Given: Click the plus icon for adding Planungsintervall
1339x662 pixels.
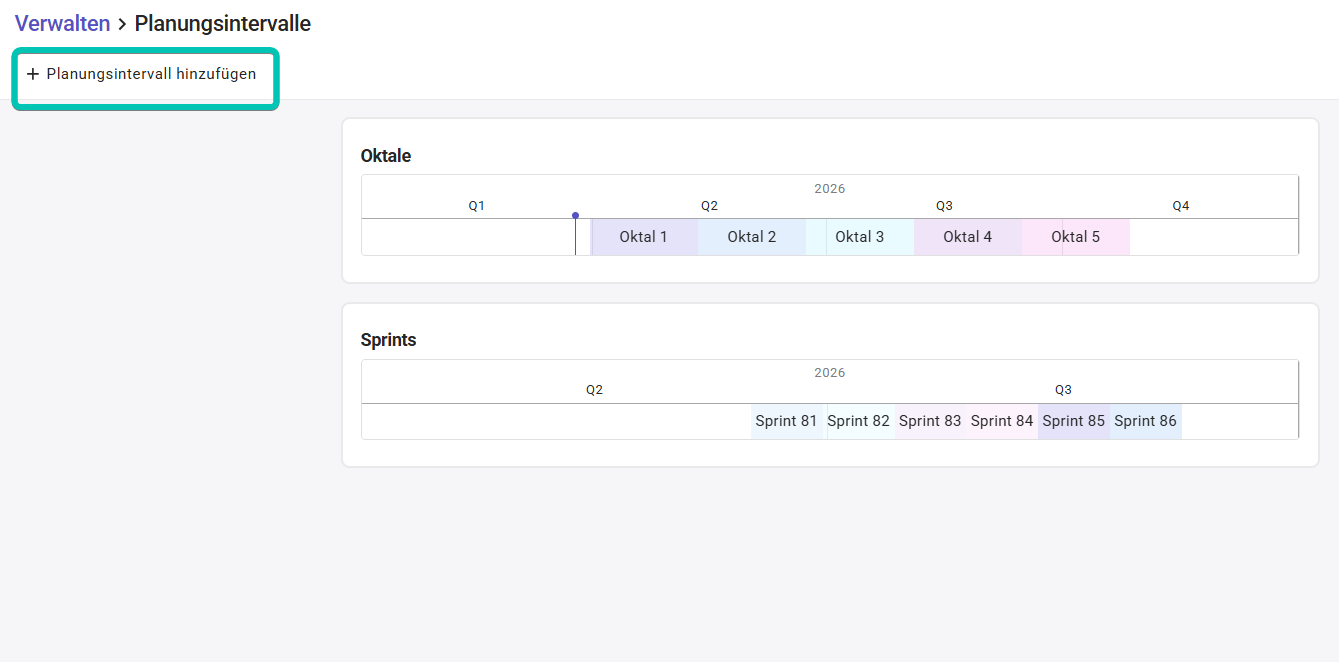Looking at the screenshot, I should point(33,74).
